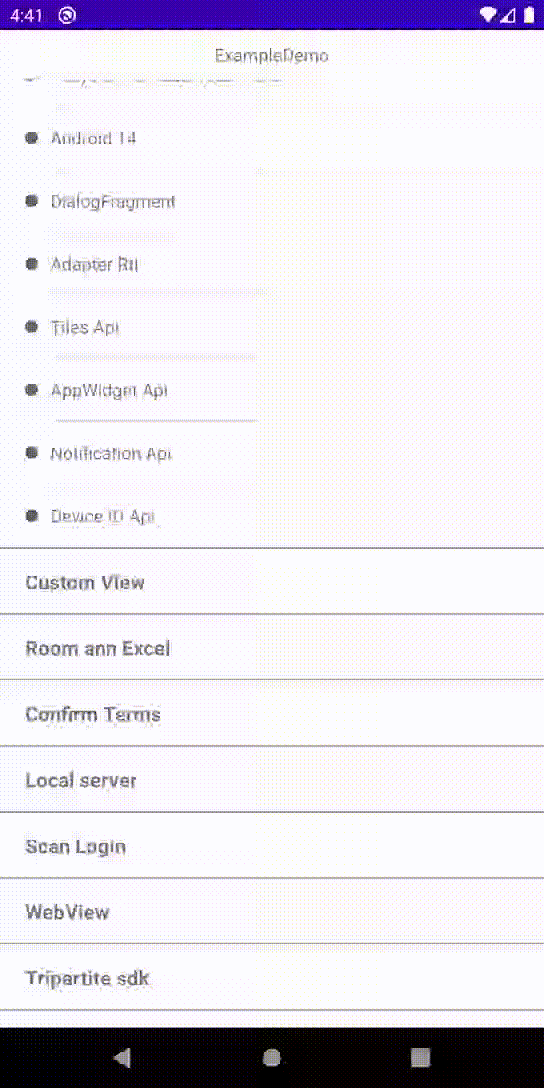The height and width of the screenshot is (1088, 544).
Task: Open the DialogFragment entry
Action: [x=113, y=202]
